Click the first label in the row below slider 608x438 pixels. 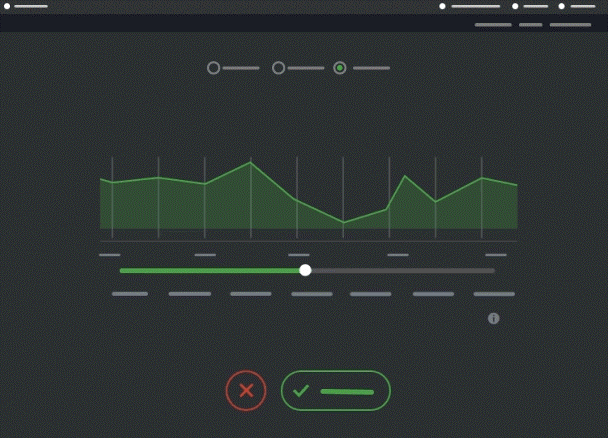(130, 294)
